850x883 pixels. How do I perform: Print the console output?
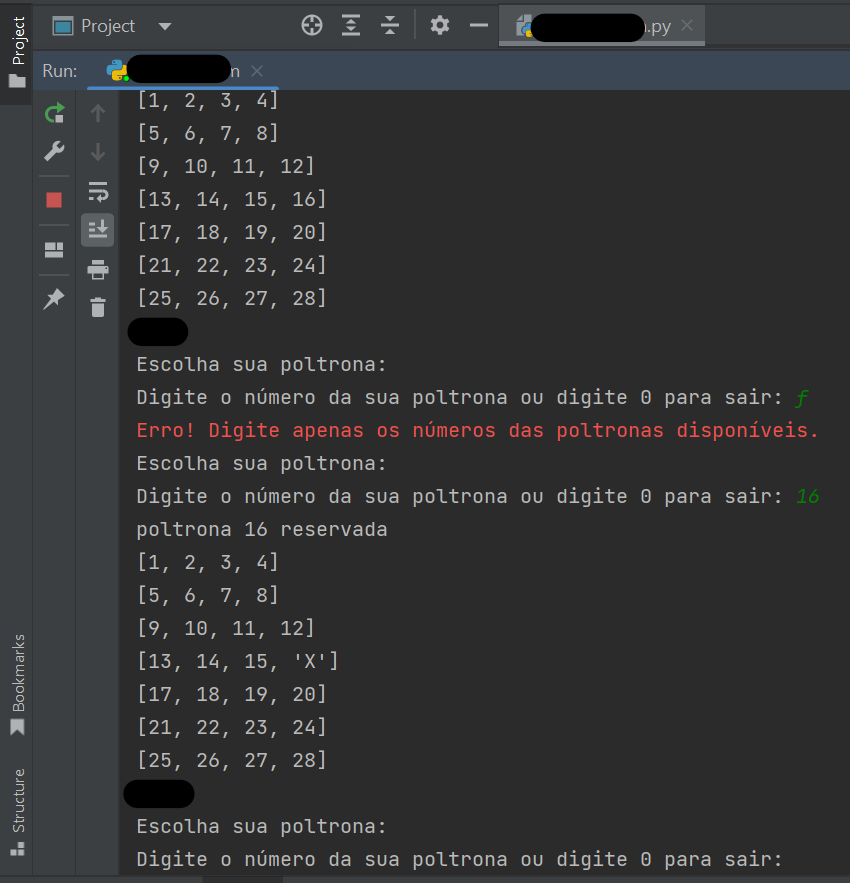[97, 269]
